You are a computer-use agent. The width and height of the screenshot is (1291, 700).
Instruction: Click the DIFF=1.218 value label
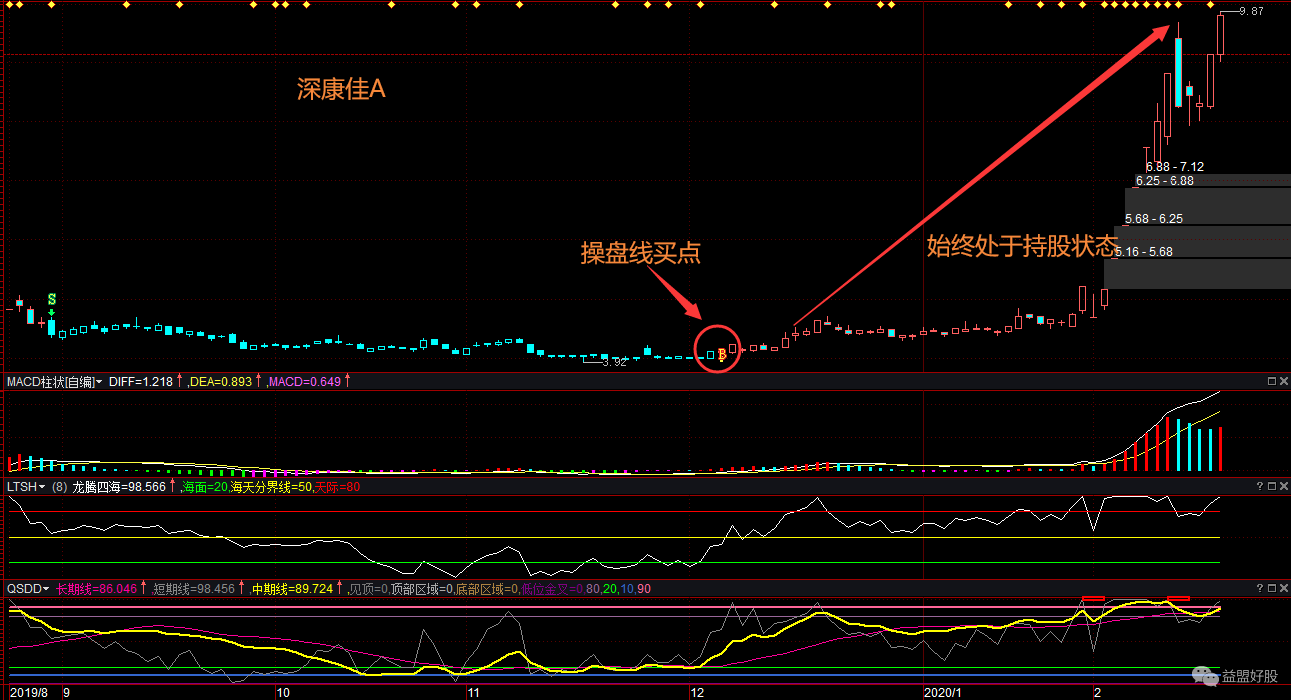(x=140, y=381)
